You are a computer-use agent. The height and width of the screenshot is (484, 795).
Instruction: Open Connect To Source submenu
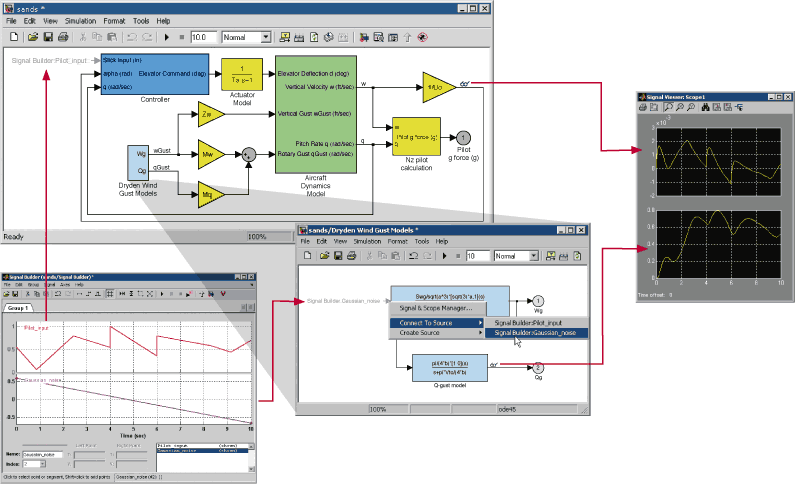436,323
